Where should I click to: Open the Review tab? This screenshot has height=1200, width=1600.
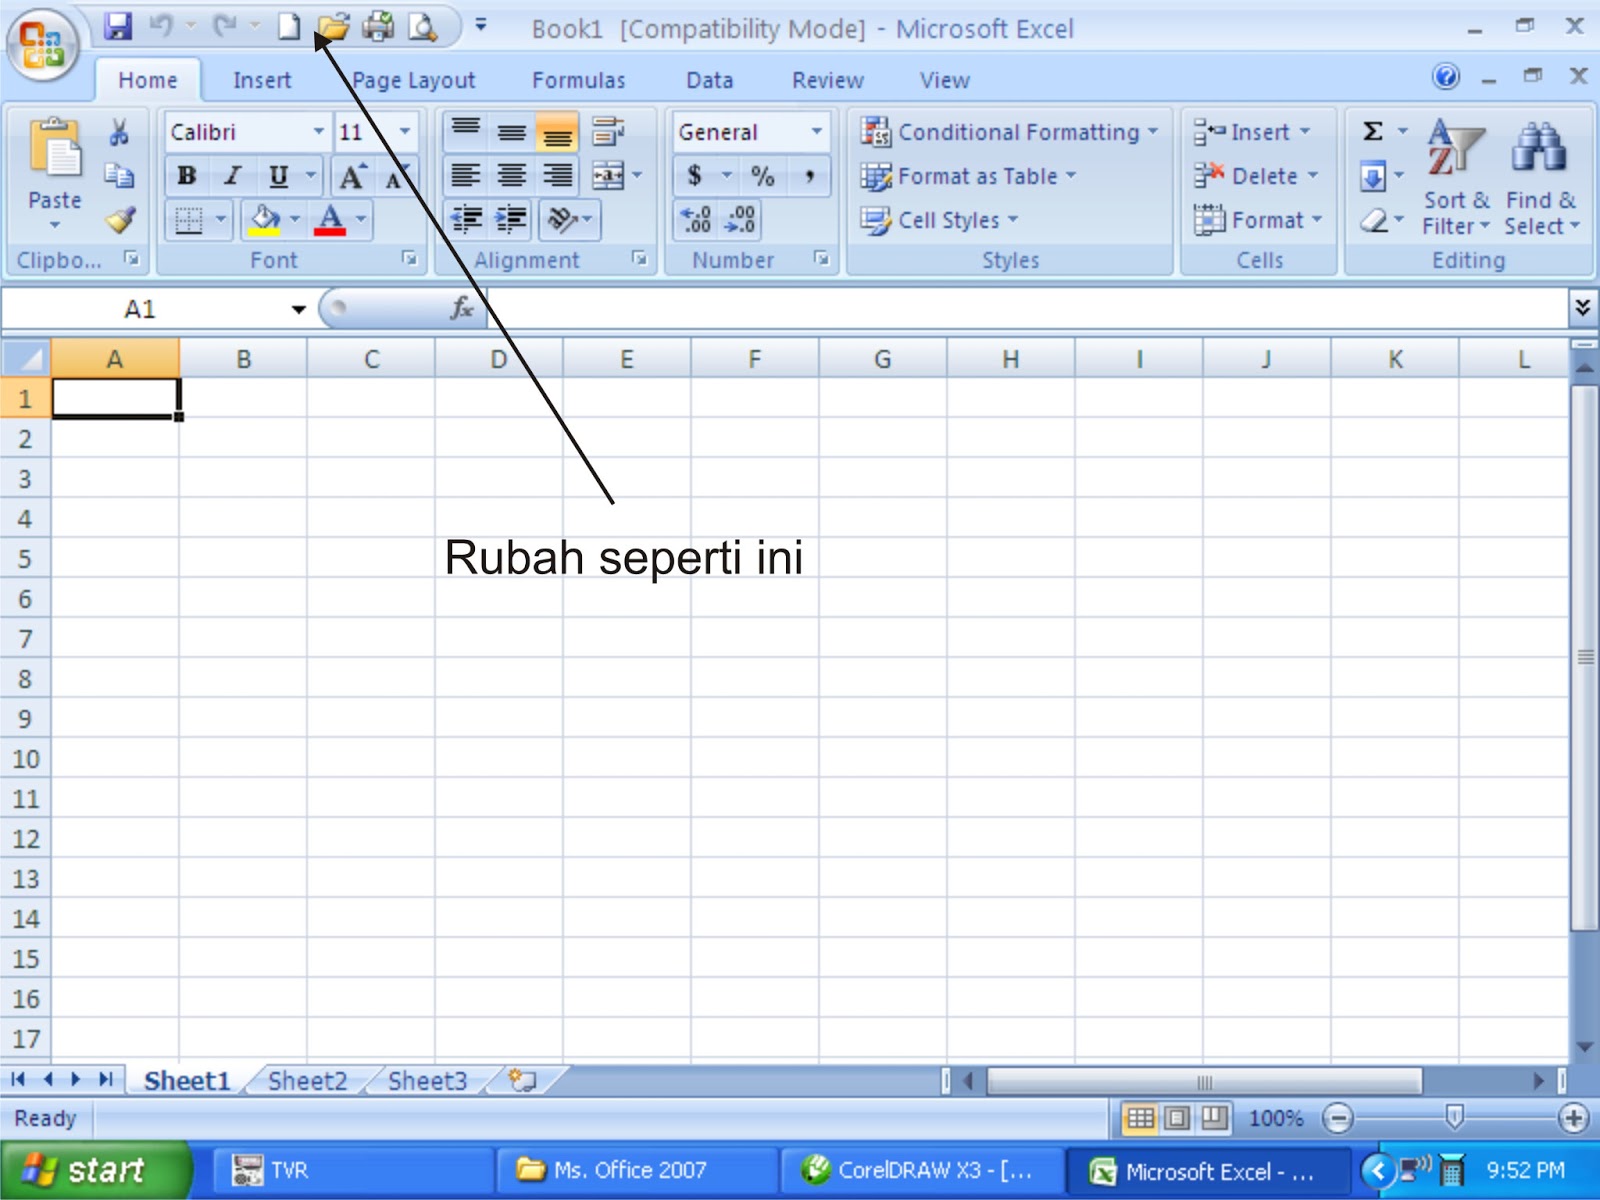[827, 80]
